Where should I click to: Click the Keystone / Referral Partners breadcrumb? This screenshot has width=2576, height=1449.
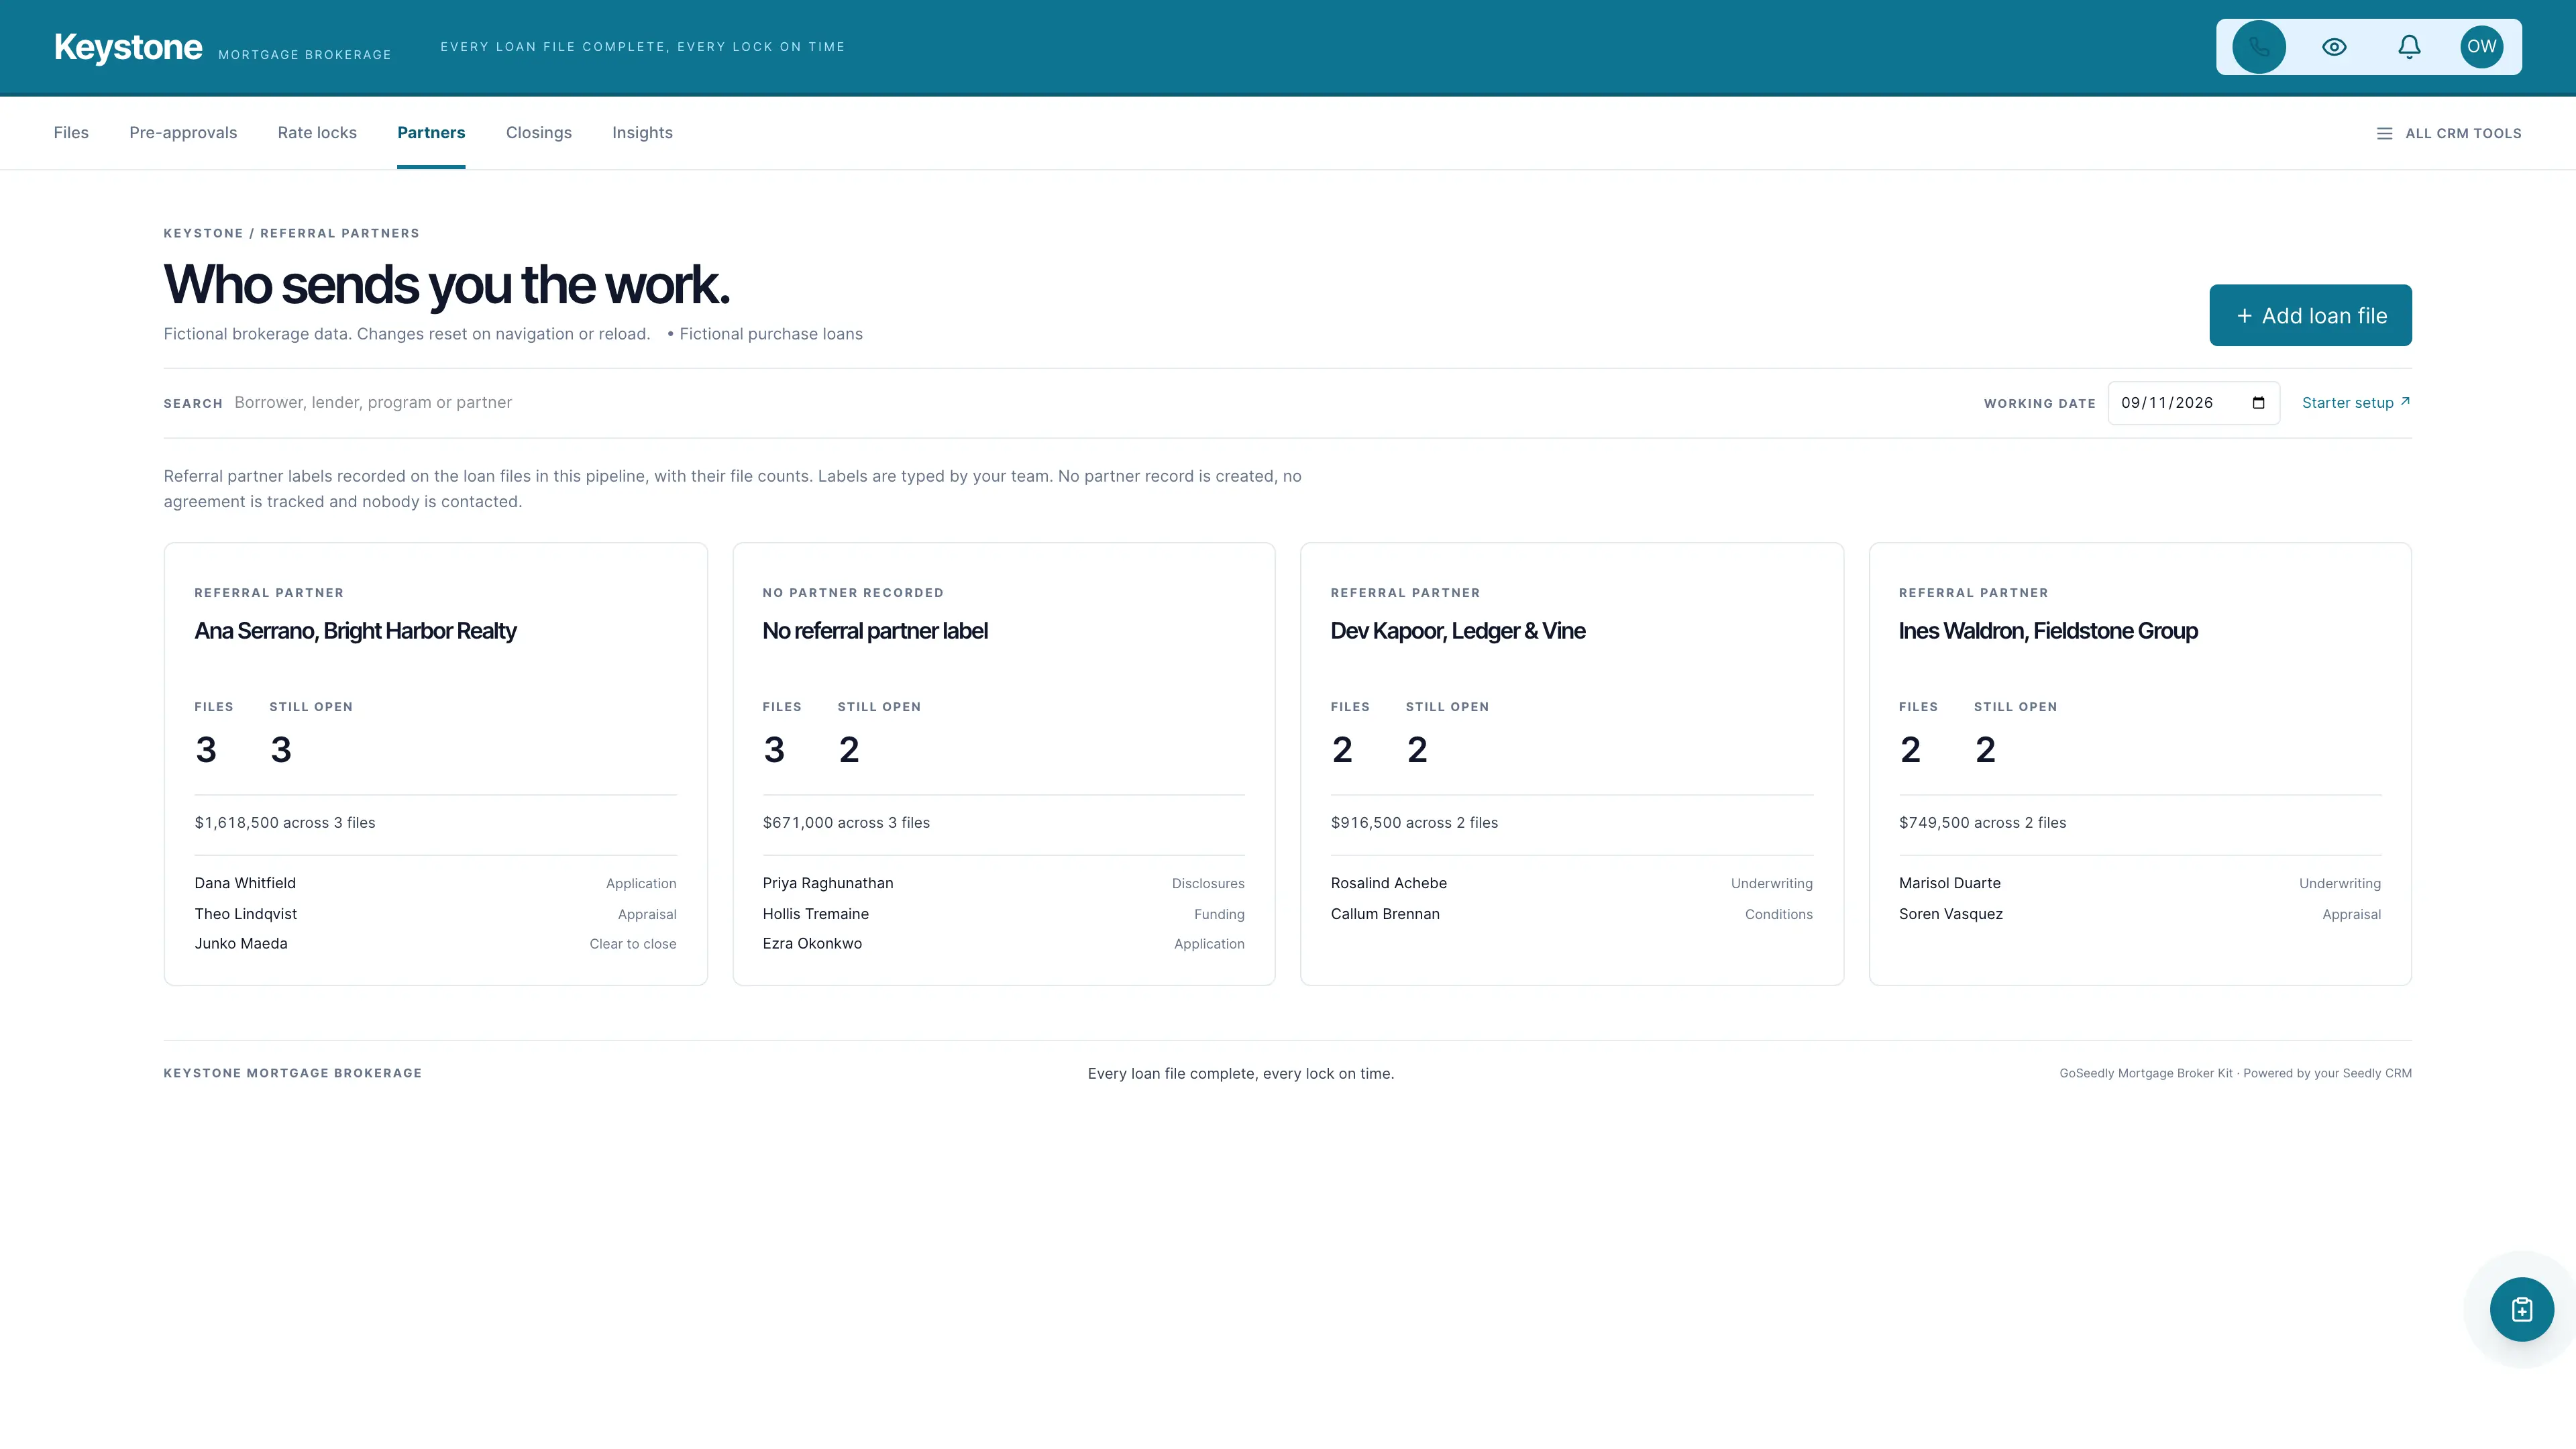pyautogui.click(x=291, y=233)
